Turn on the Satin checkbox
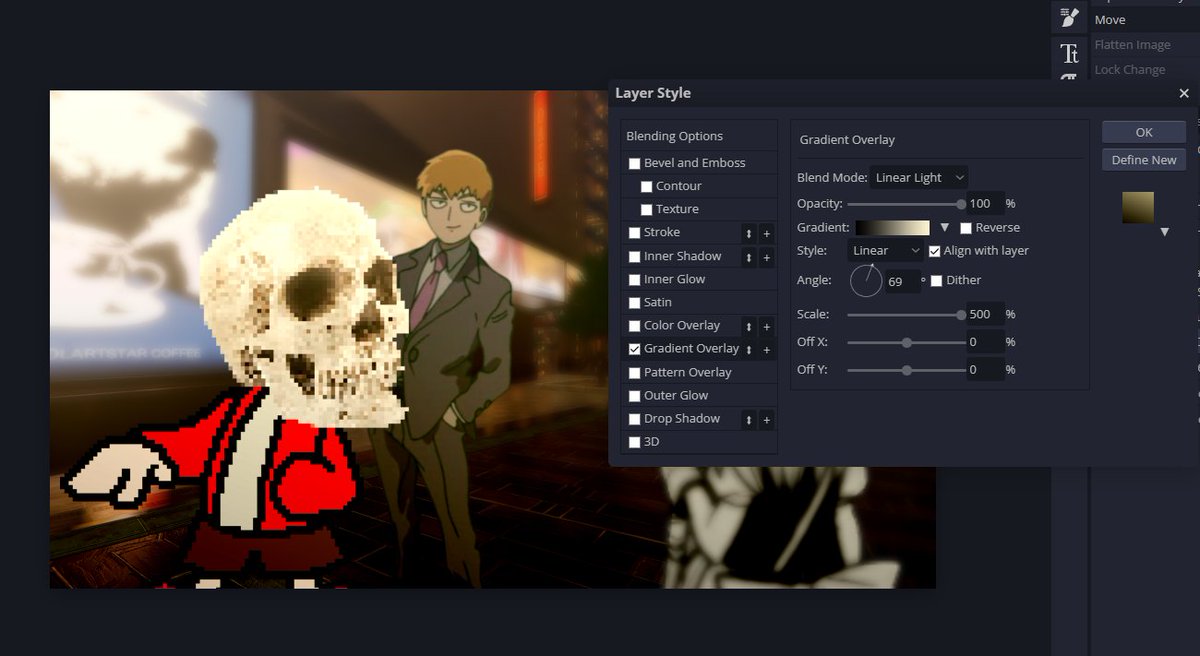 coord(634,302)
